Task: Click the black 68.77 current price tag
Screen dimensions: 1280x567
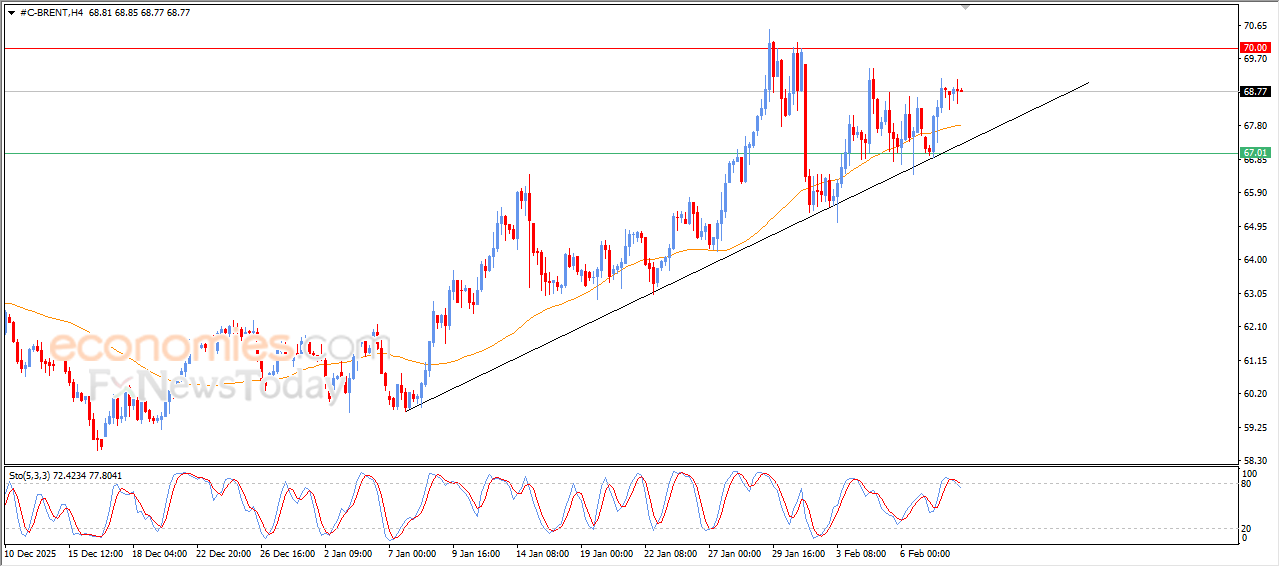Action: click(1254, 92)
